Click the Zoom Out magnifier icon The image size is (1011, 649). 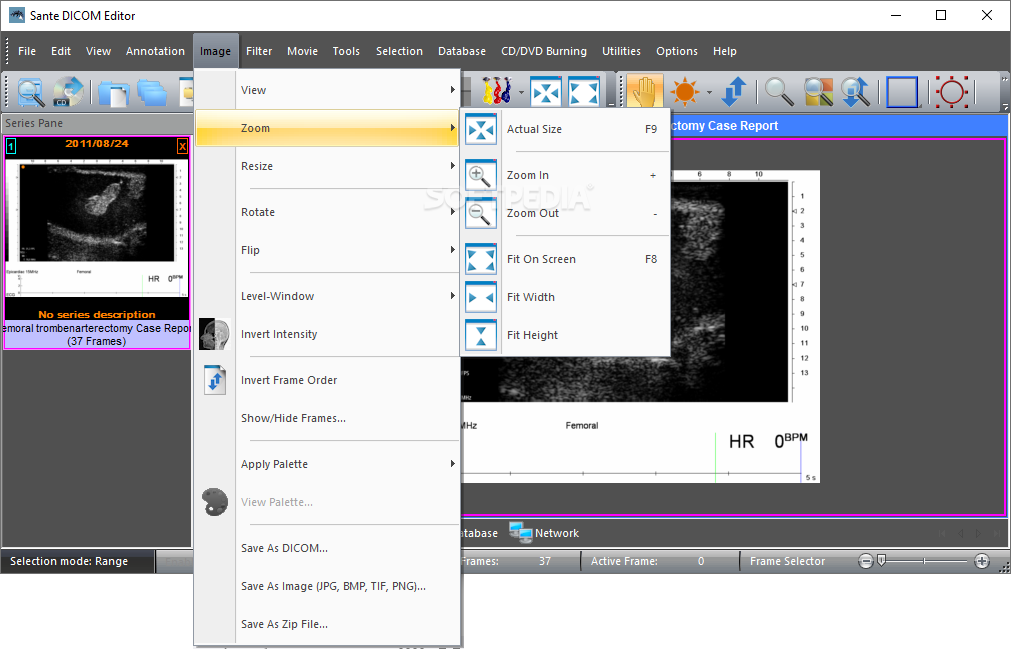pos(481,213)
